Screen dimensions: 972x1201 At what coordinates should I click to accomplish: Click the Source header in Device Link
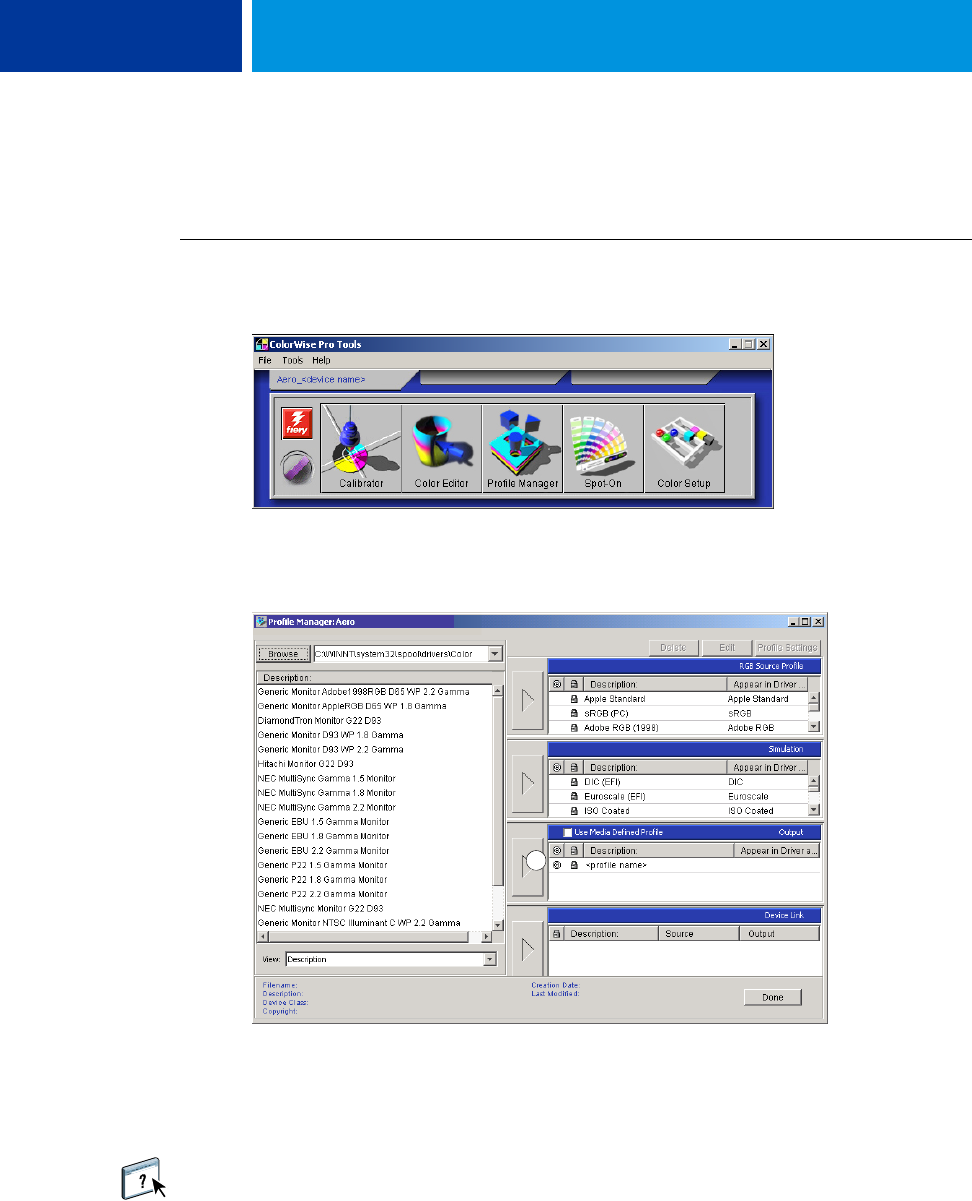point(698,933)
